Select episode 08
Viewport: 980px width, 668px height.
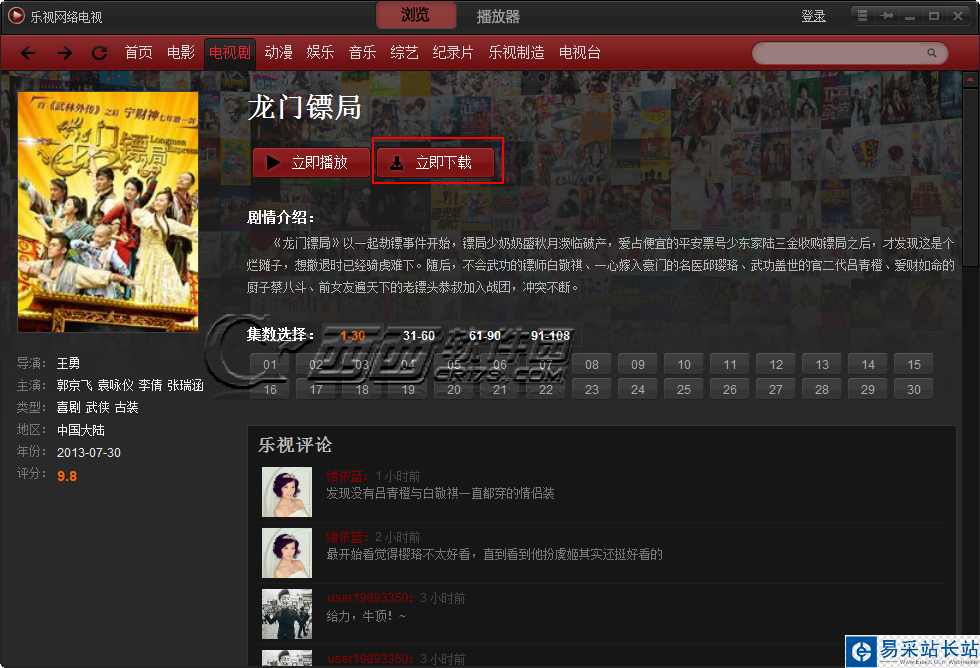pyautogui.click(x=592, y=364)
